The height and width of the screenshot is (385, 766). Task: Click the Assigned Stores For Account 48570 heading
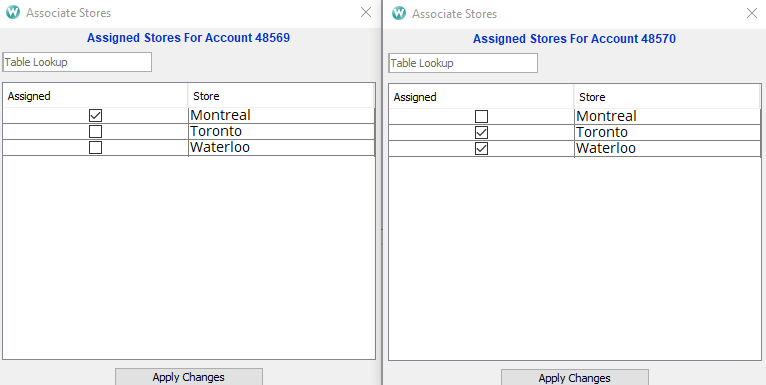pyautogui.click(x=574, y=39)
